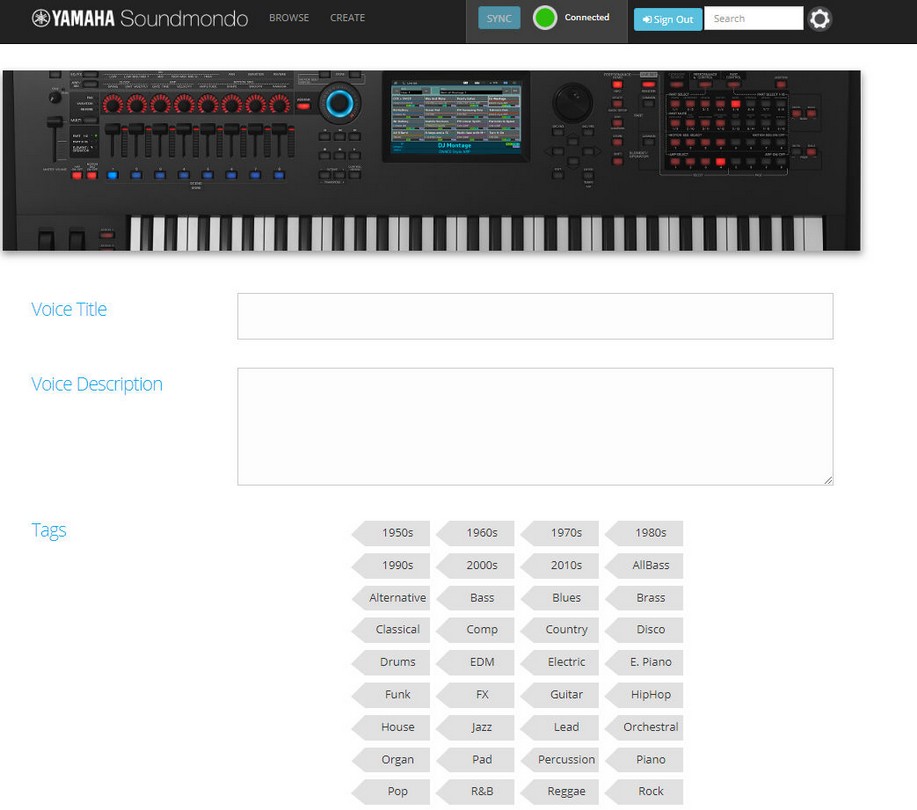The image size is (917, 810).
Task: Open the CREATE menu
Action: click(347, 18)
